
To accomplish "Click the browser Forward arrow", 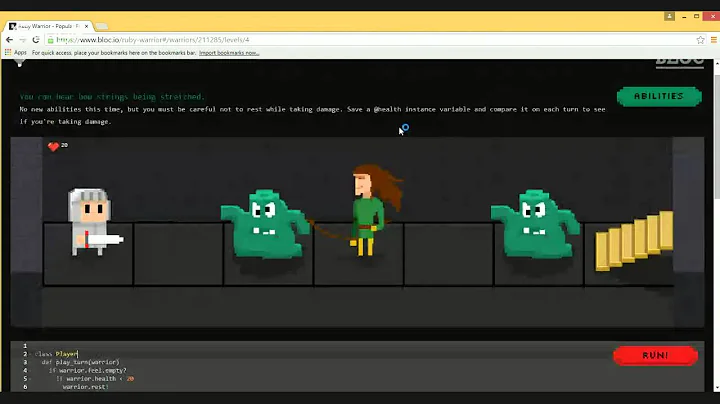I will [22, 40].
